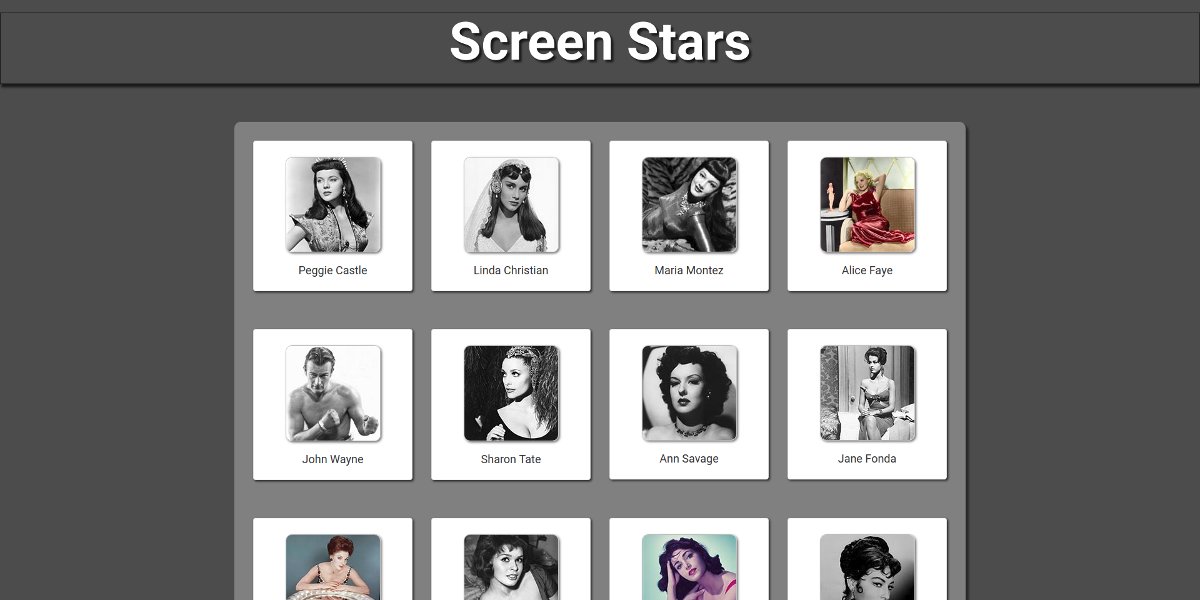The width and height of the screenshot is (1200, 600).
Task: Select the name label Ann Savage
Action: (x=689, y=459)
